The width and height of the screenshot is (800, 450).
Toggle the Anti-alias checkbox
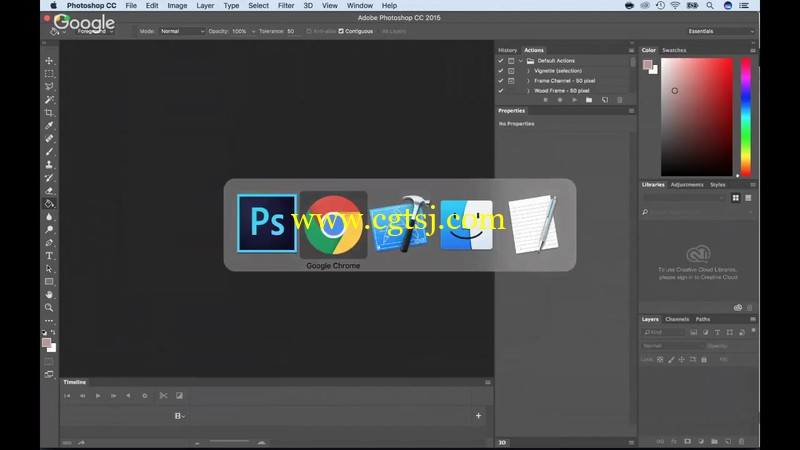309,31
